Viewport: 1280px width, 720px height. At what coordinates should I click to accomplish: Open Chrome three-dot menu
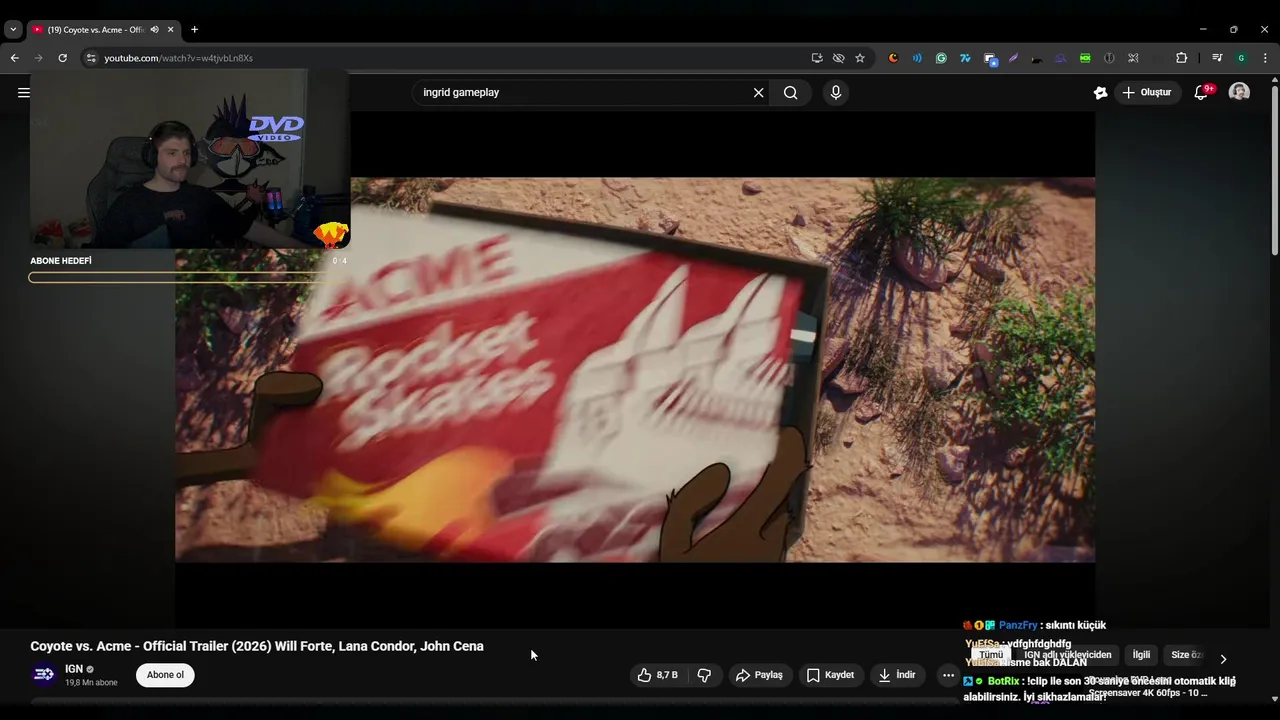click(x=1265, y=58)
